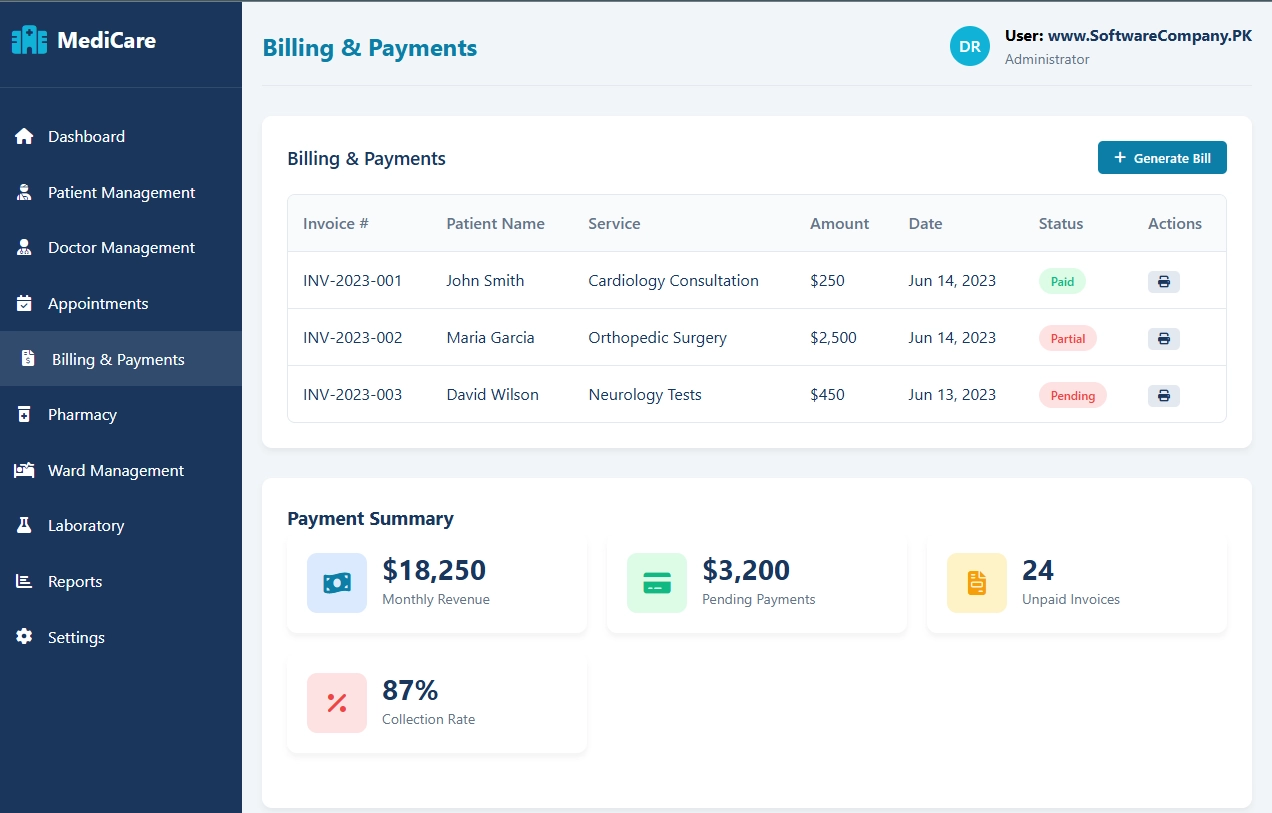Open the www.SoftwareCompany.PK link

point(1149,34)
